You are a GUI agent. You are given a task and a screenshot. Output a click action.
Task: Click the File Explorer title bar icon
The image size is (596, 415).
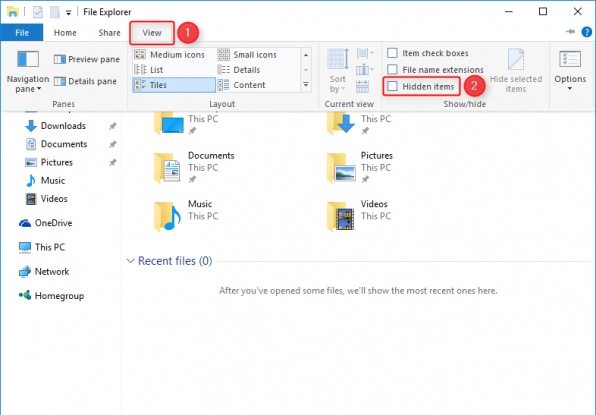(13, 11)
